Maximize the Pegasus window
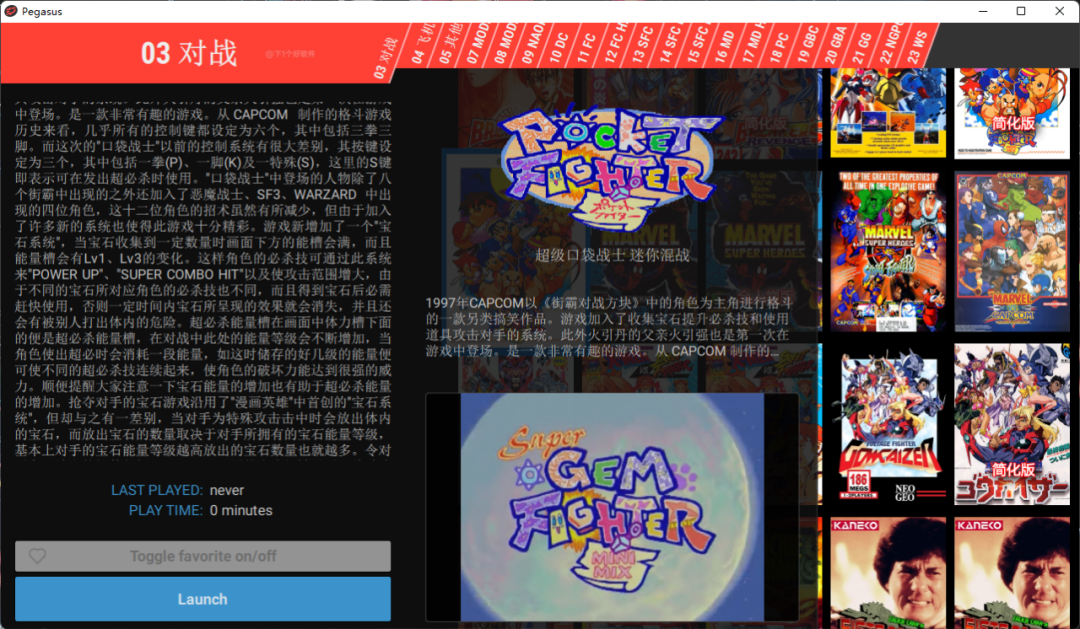 click(1021, 11)
